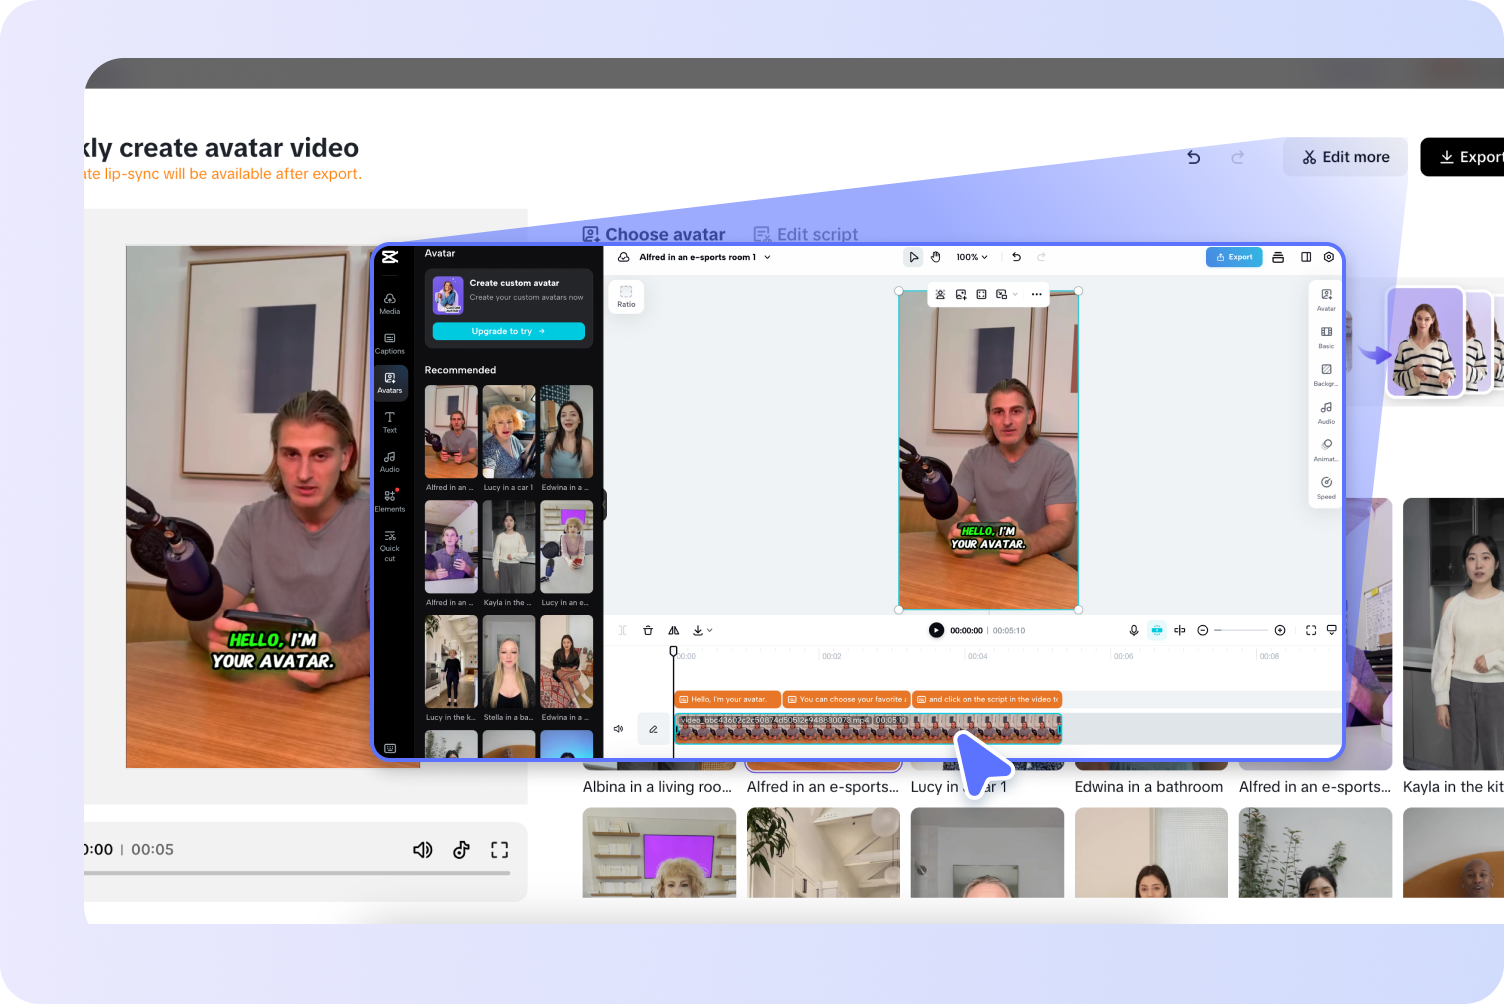This screenshot has width=1504, height=1004.
Task: Open the Background tab in the right panel
Action: 1326,375
